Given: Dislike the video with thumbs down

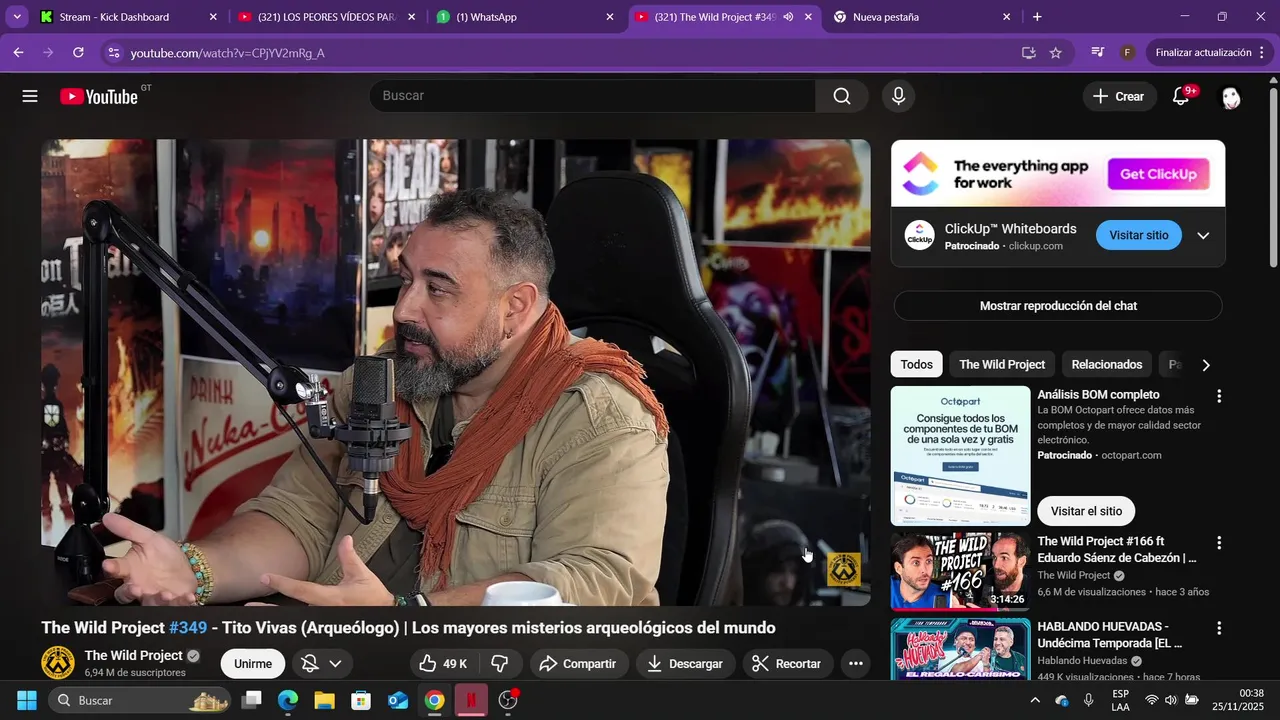Looking at the screenshot, I should (x=500, y=663).
